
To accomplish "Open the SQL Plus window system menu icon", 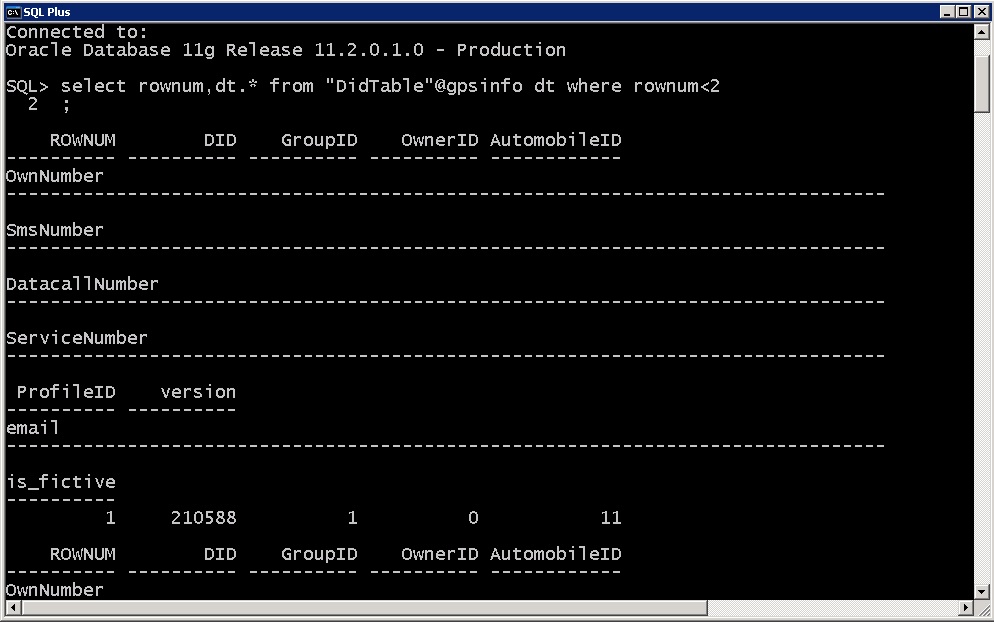I will [x=13, y=12].
